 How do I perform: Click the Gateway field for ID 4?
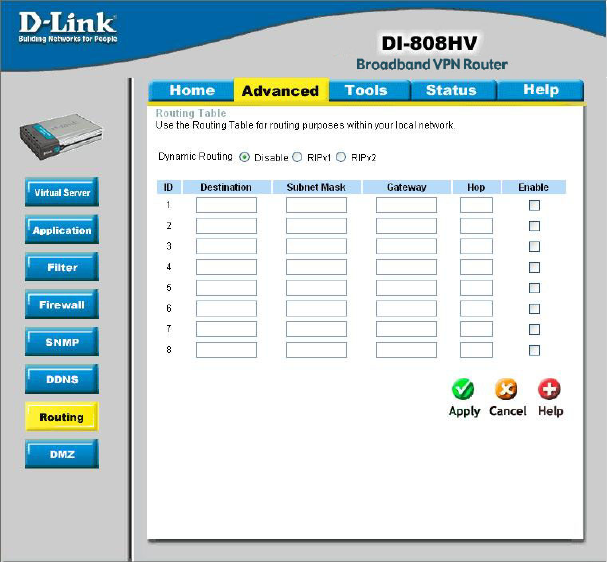tap(406, 267)
